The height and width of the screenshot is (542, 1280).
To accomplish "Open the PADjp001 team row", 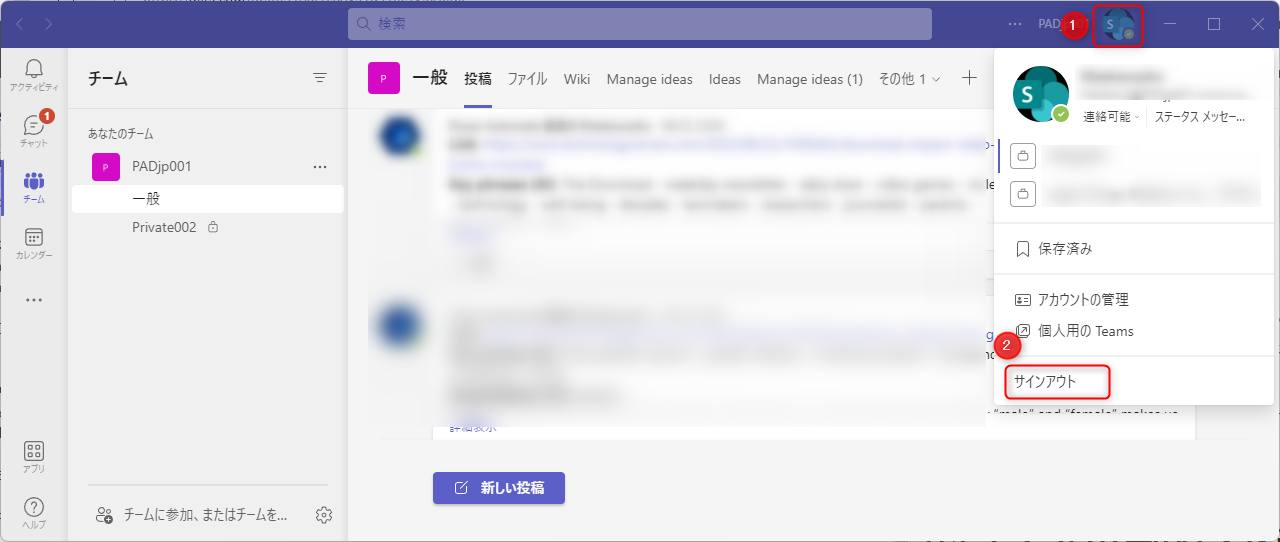I will pyautogui.click(x=208, y=167).
